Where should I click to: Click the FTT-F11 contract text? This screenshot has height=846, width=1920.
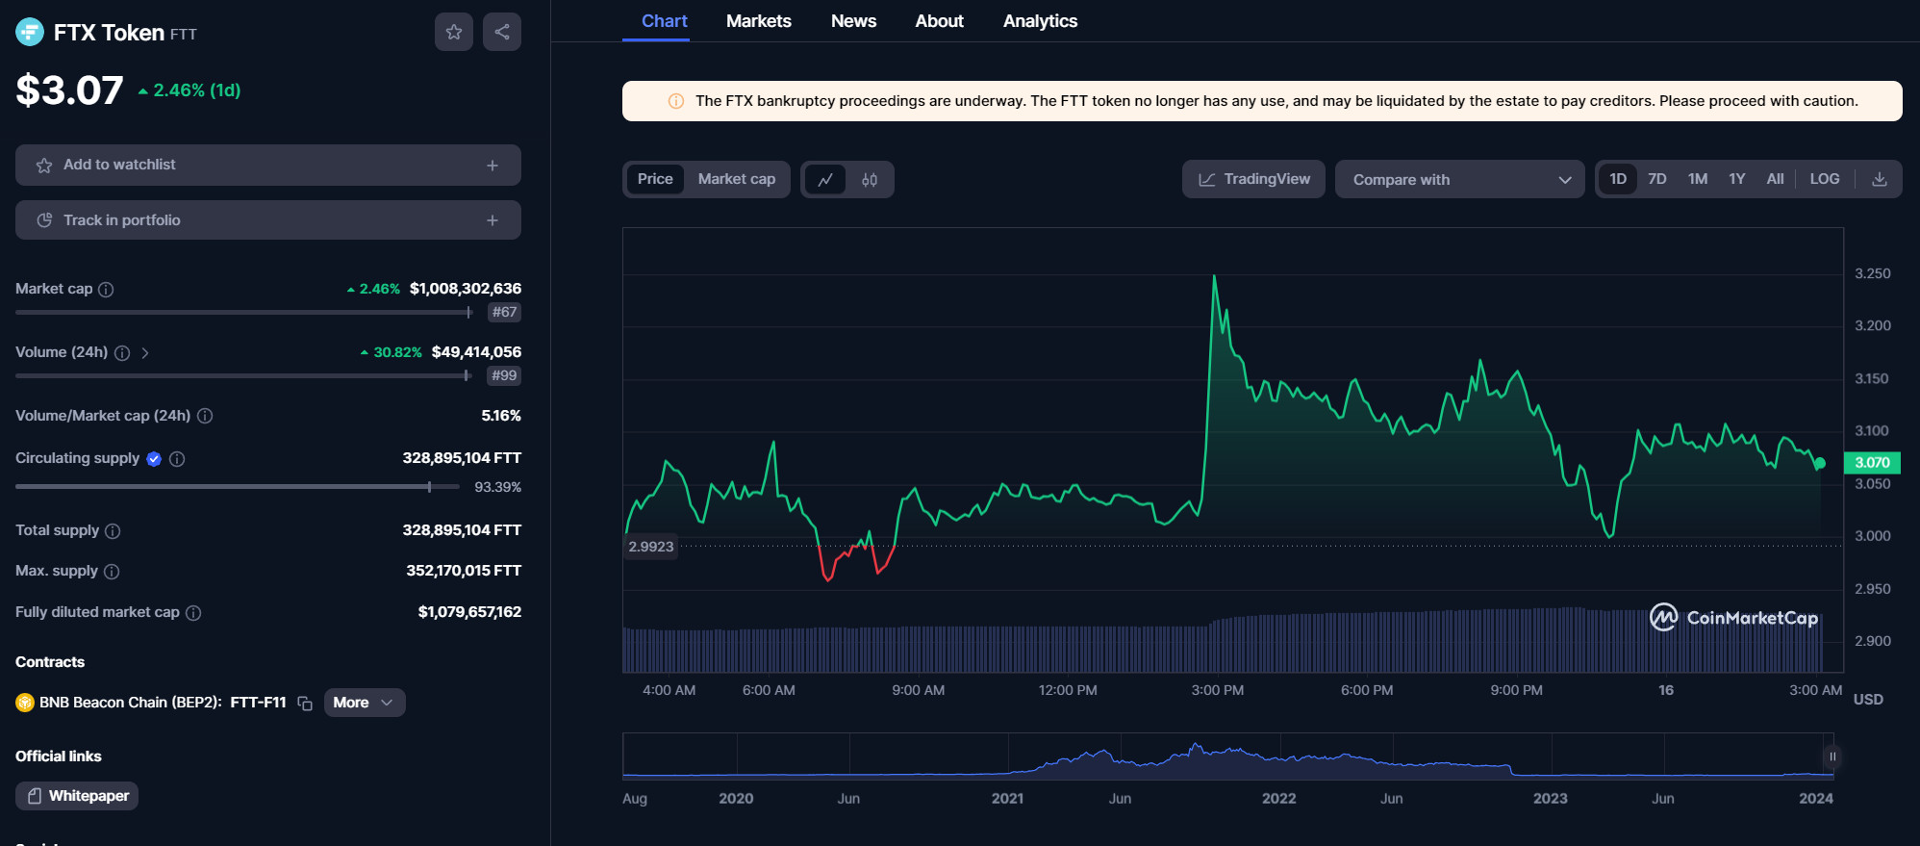point(258,703)
